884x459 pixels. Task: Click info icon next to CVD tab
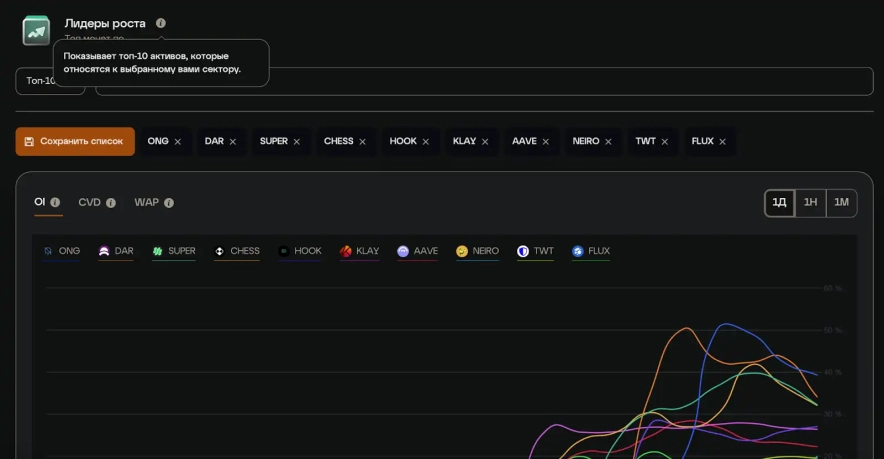click(x=111, y=203)
